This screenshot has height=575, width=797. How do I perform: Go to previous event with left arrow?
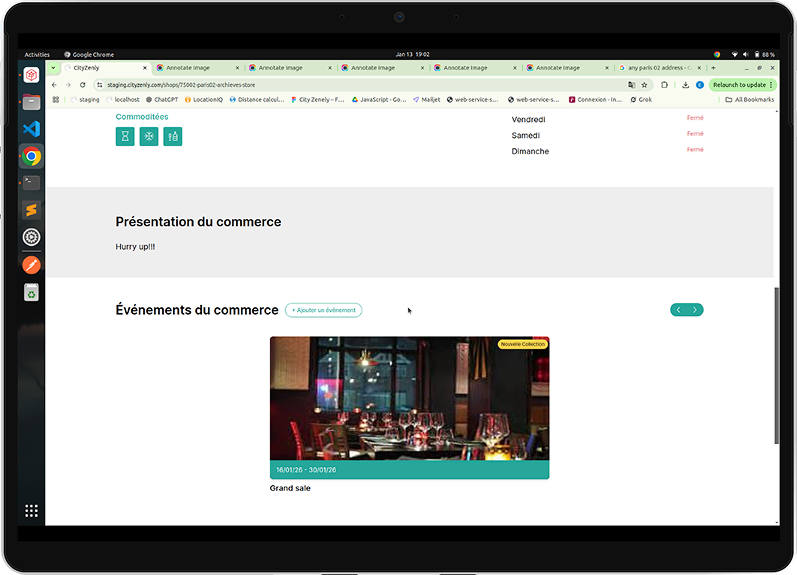coord(679,310)
